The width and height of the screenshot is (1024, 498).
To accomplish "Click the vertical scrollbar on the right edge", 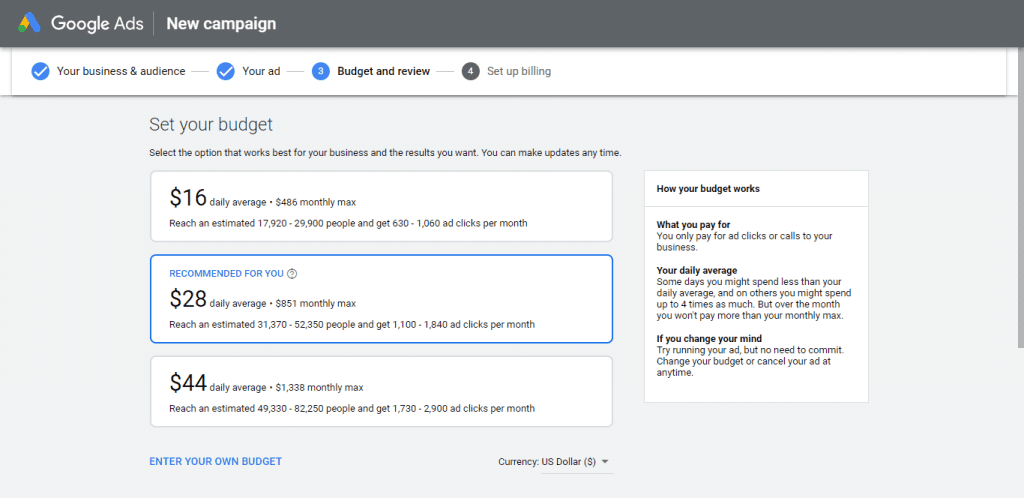I will (1019, 200).
